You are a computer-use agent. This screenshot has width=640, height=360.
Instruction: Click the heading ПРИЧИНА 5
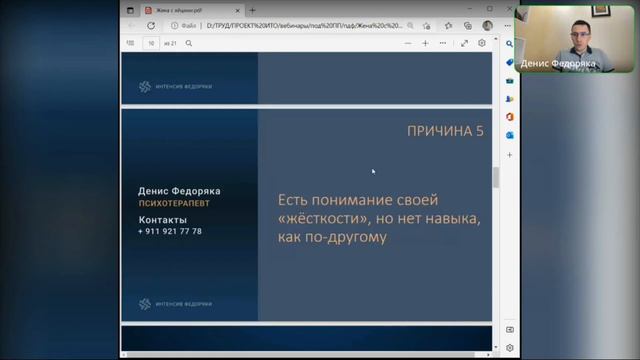pyautogui.click(x=445, y=131)
